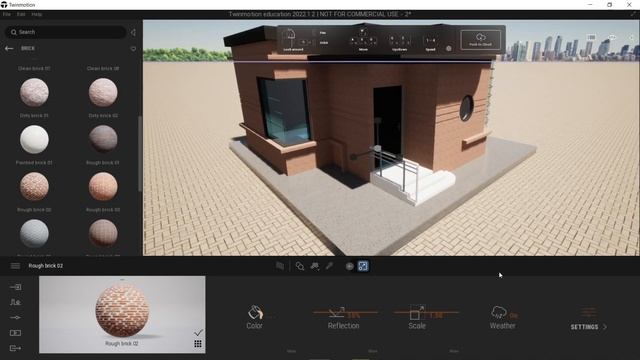Click the dimmed cube icon in toolbar

tap(280, 266)
